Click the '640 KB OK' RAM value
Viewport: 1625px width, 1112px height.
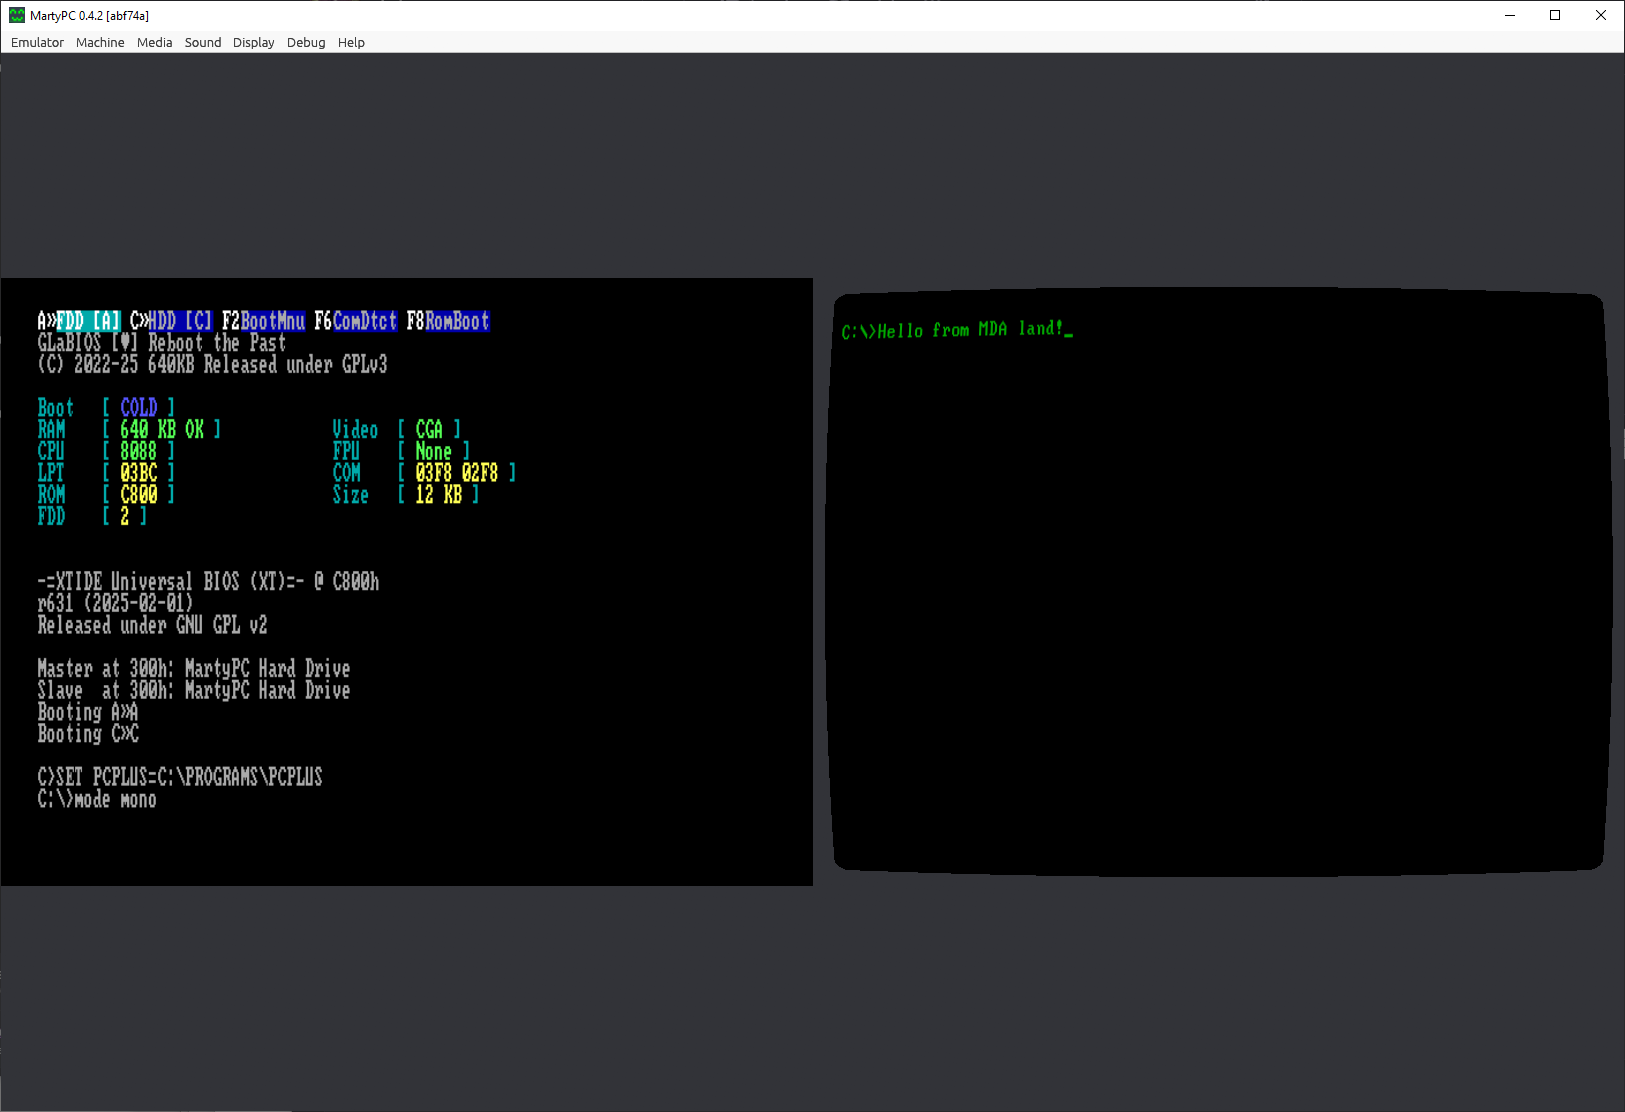coord(162,429)
